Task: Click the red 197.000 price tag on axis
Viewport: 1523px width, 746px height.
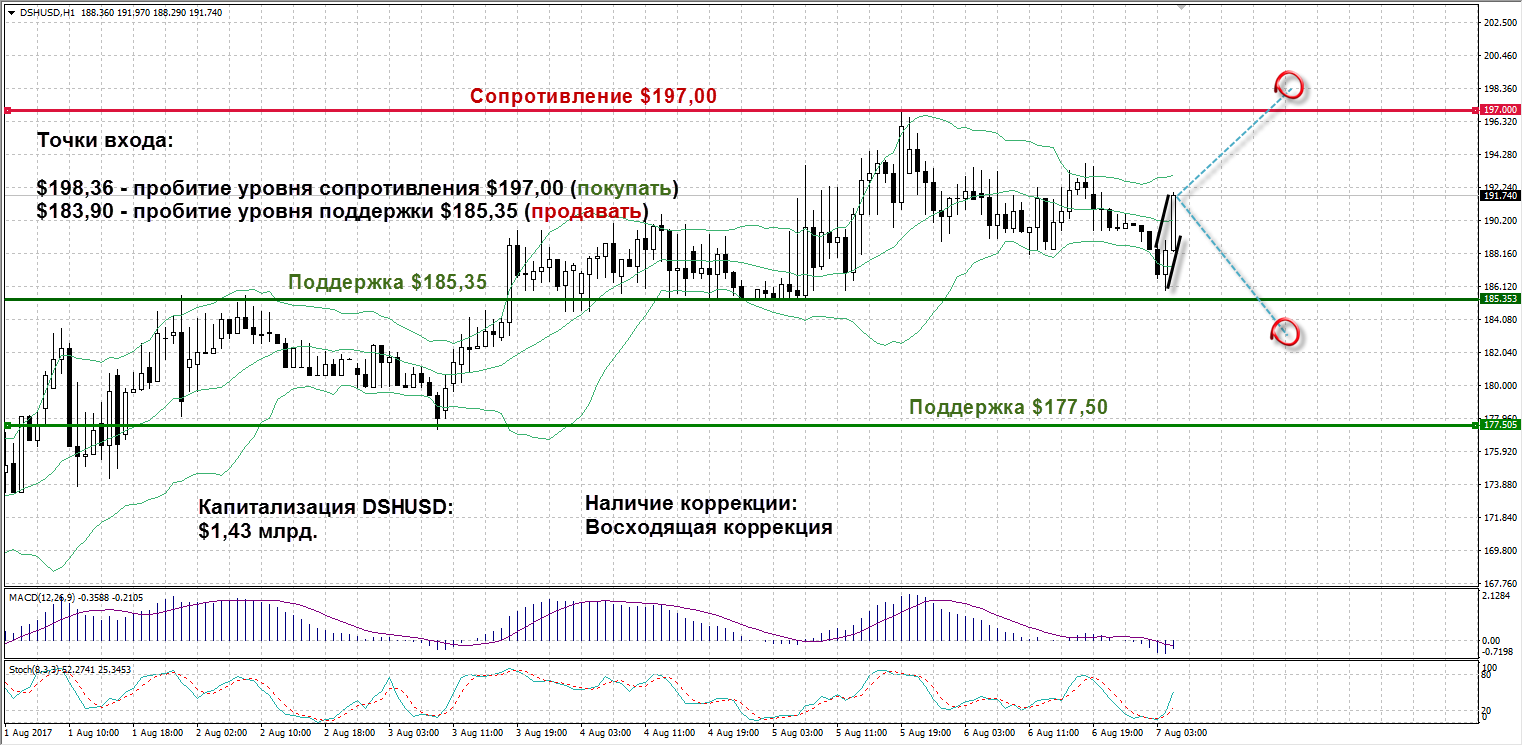Action: point(1500,110)
